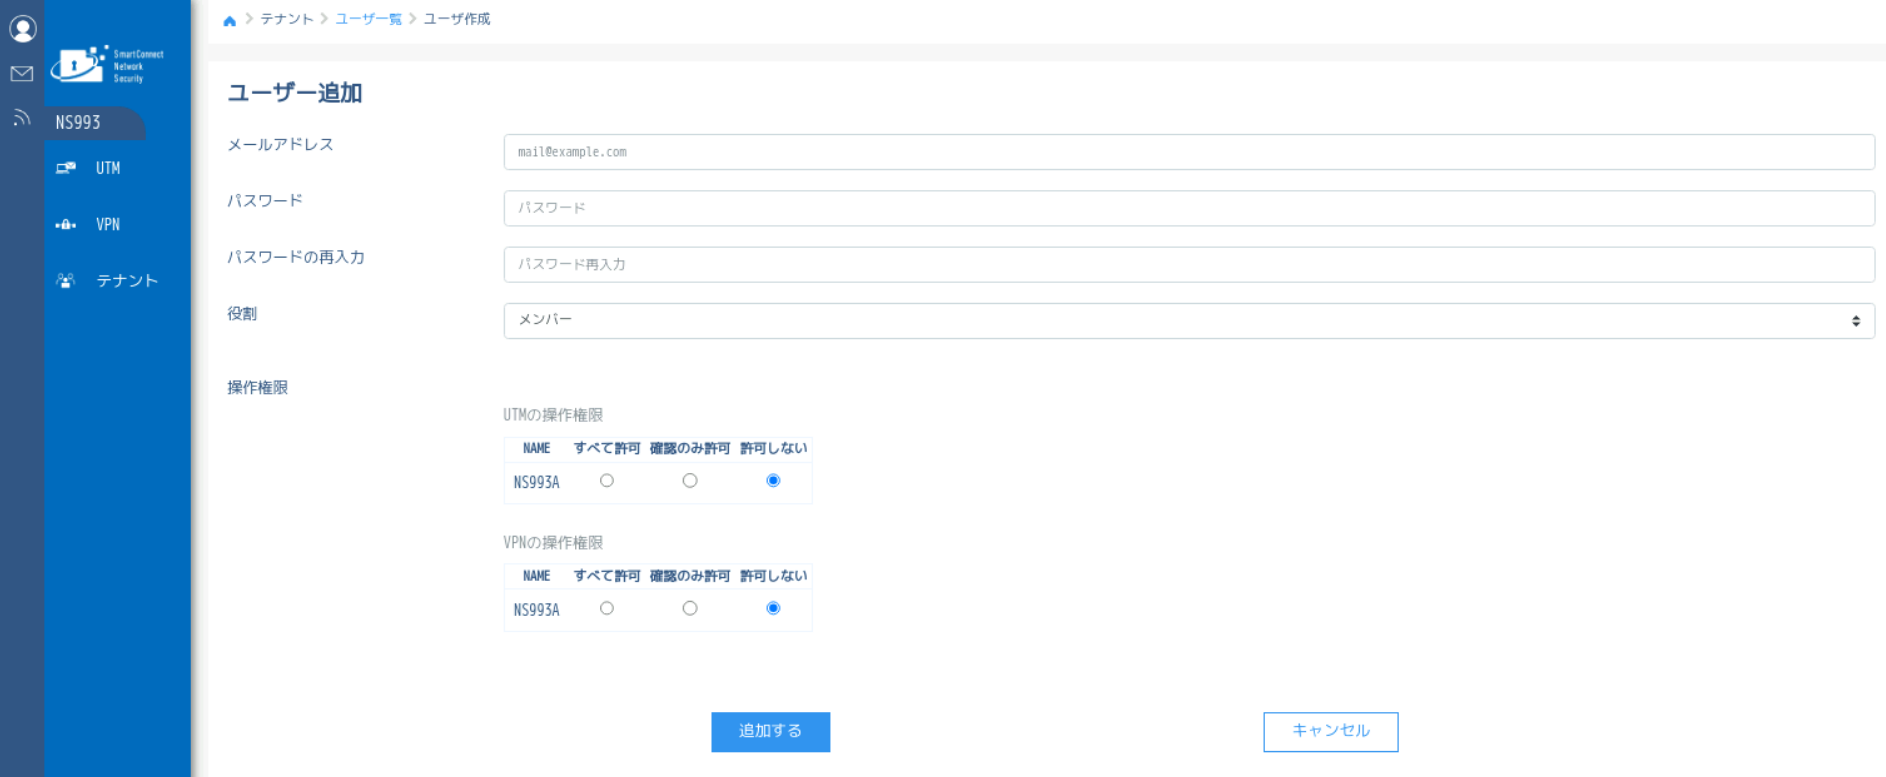The width and height of the screenshot is (1886, 777).
Task: Click the RSS feed icon
Action: pyautogui.click(x=22, y=118)
